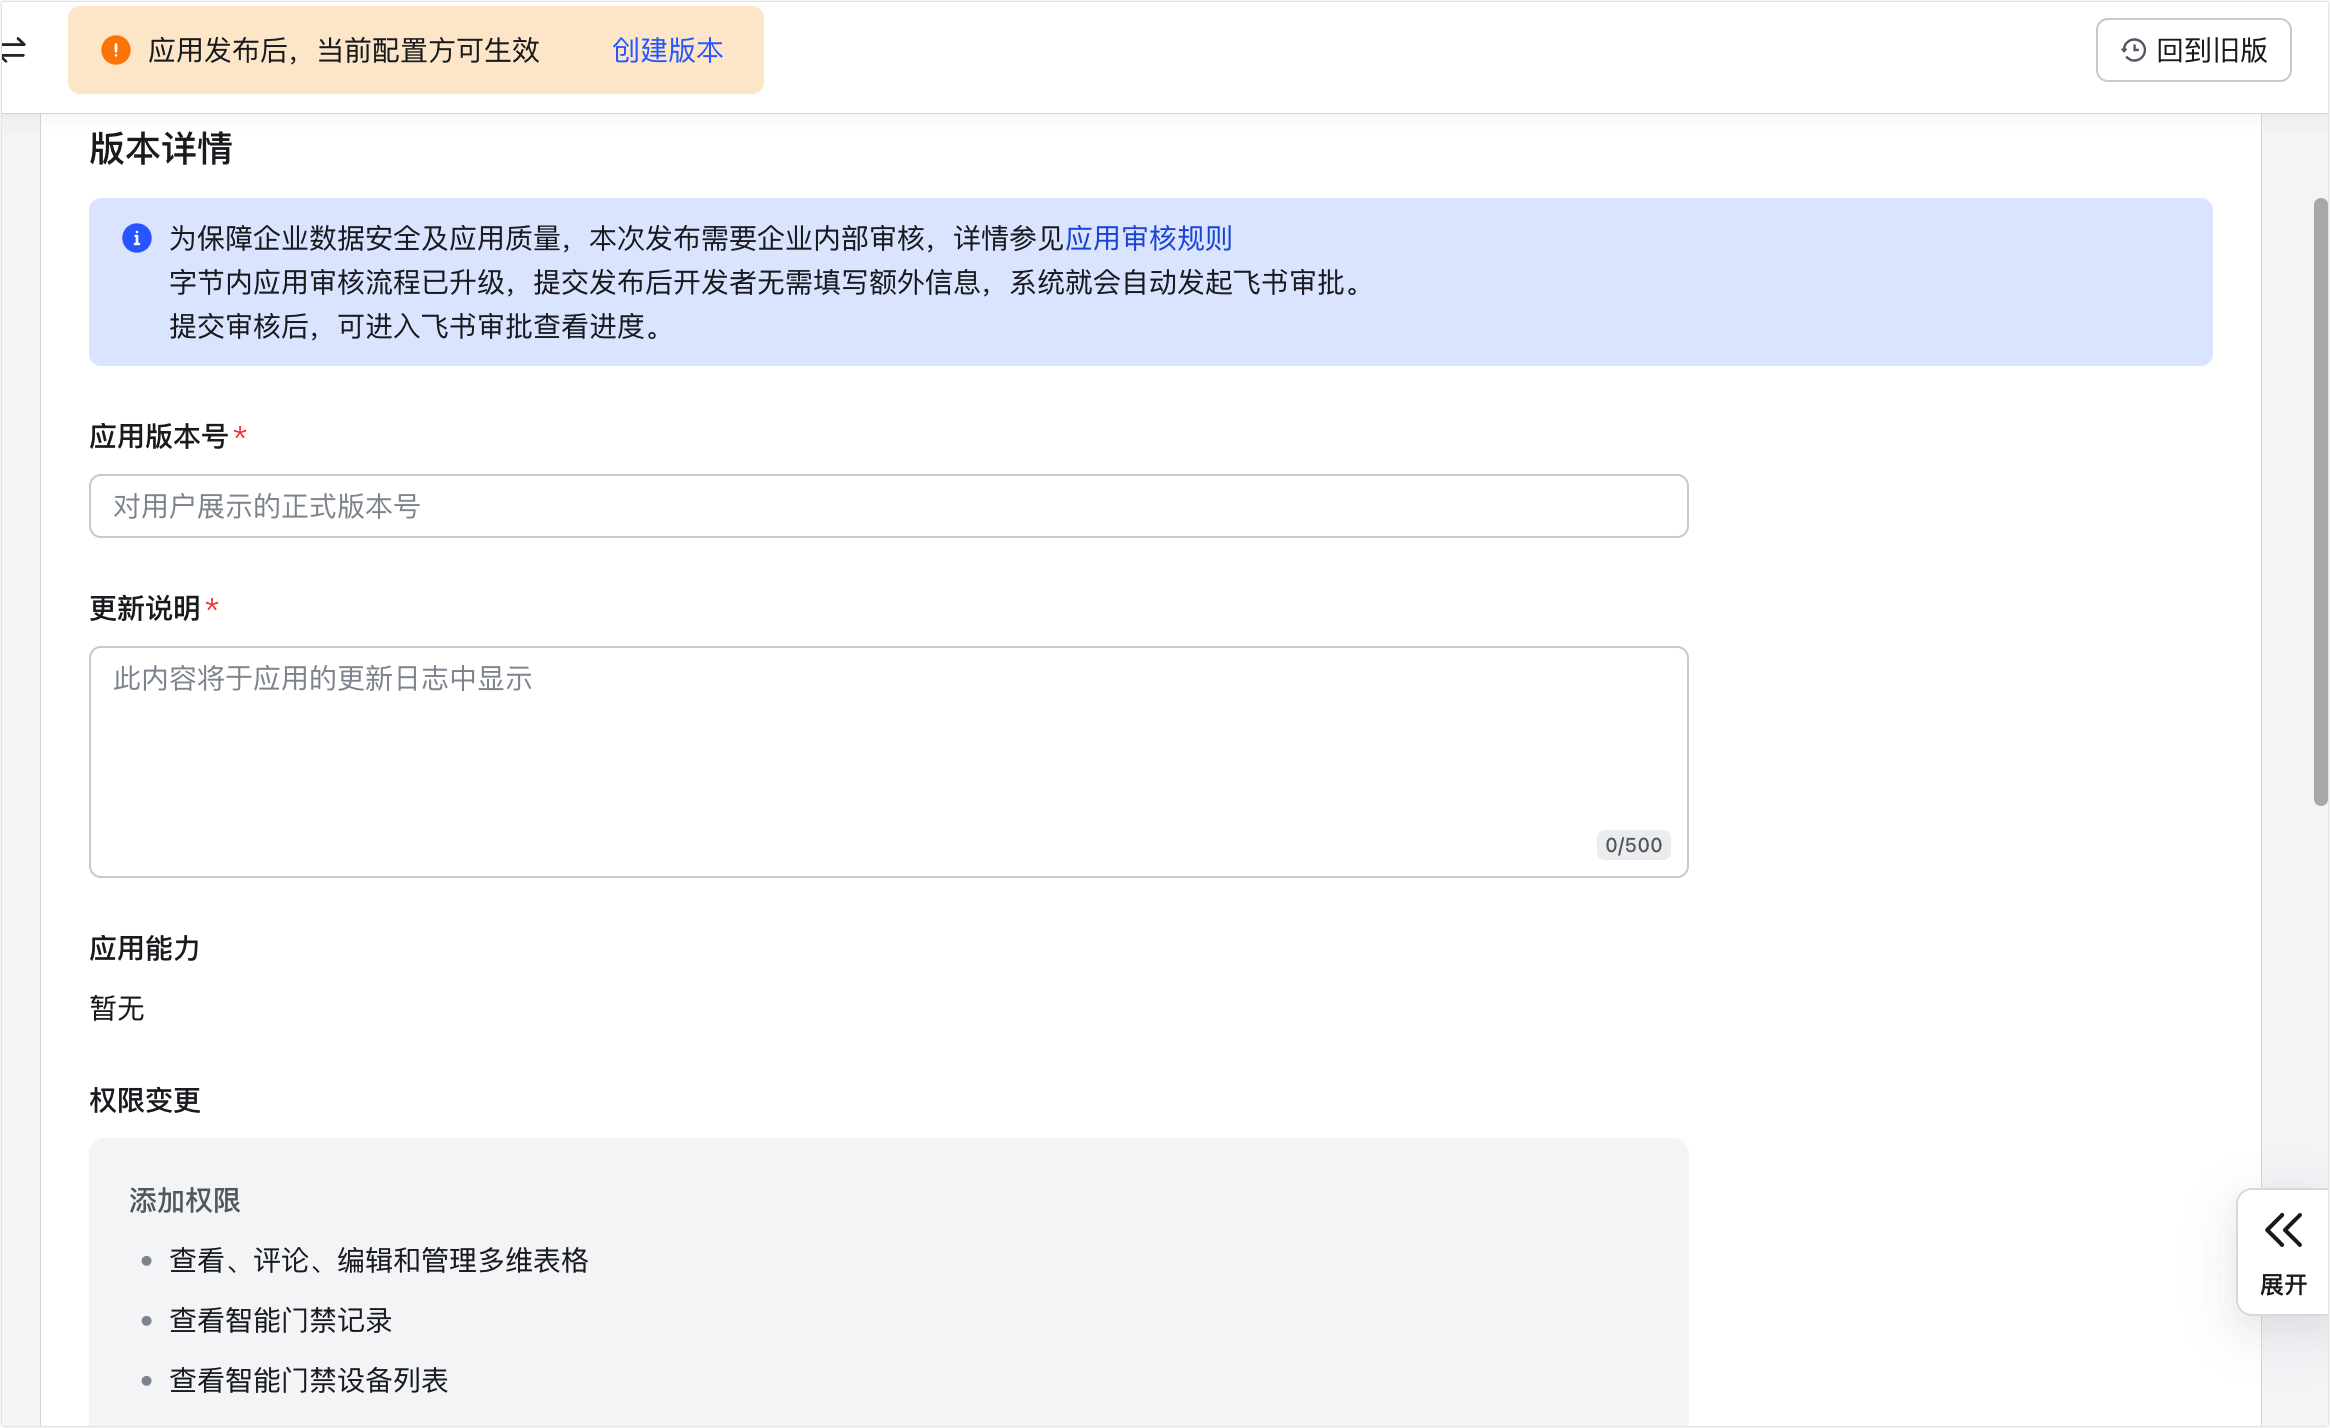The width and height of the screenshot is (2330, 1428).
Task: Click the blue info icon in the notice banner
Action: point(136,239)
